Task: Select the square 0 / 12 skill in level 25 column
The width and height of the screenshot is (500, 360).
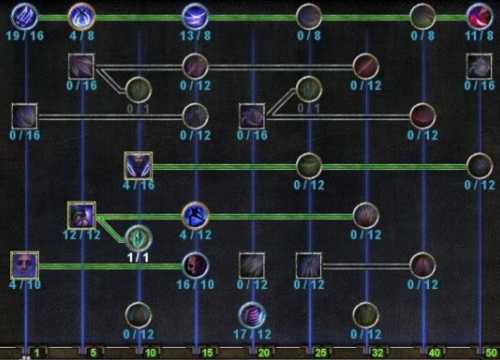Action: tap(309, 265)
